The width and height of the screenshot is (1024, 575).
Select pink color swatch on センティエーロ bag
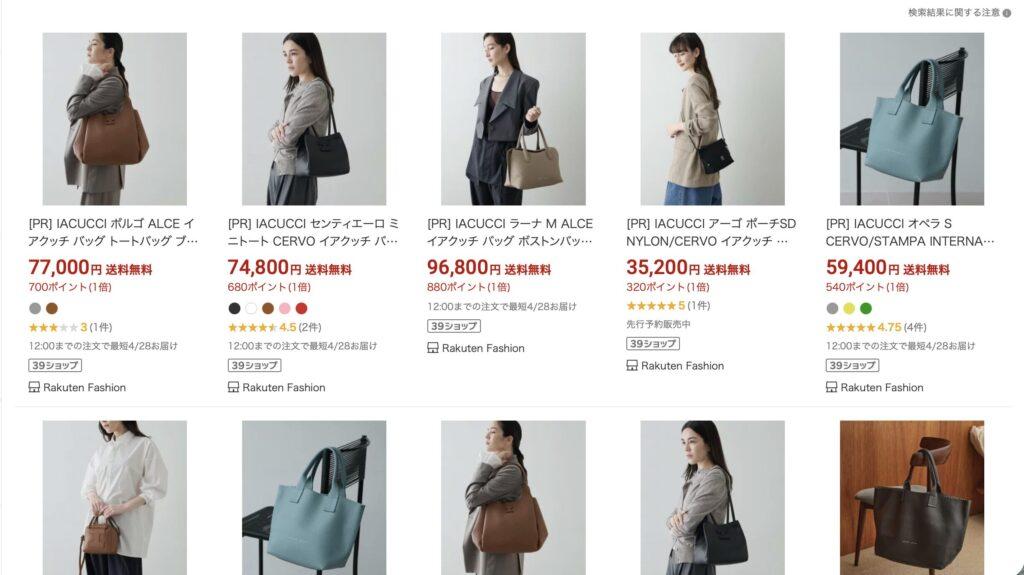click(285, 308)
